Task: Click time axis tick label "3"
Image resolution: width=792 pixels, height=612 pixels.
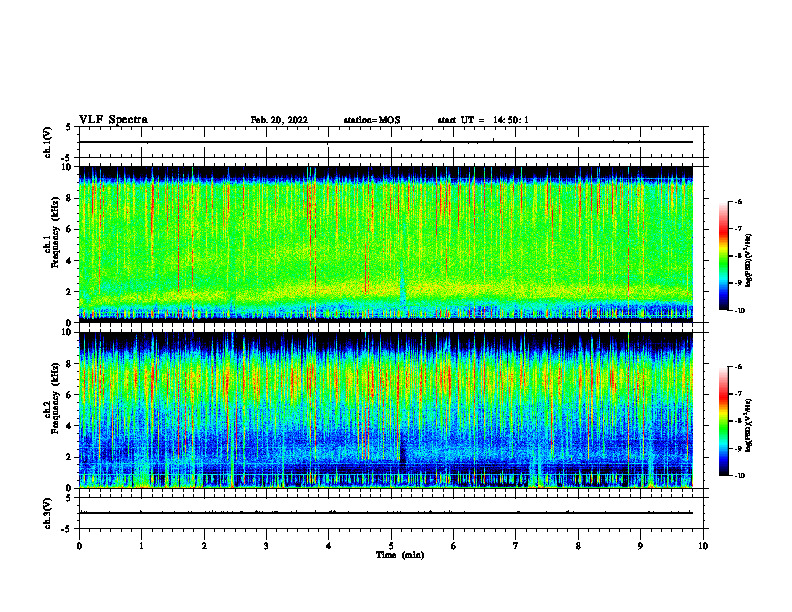Action: point(266,546)
